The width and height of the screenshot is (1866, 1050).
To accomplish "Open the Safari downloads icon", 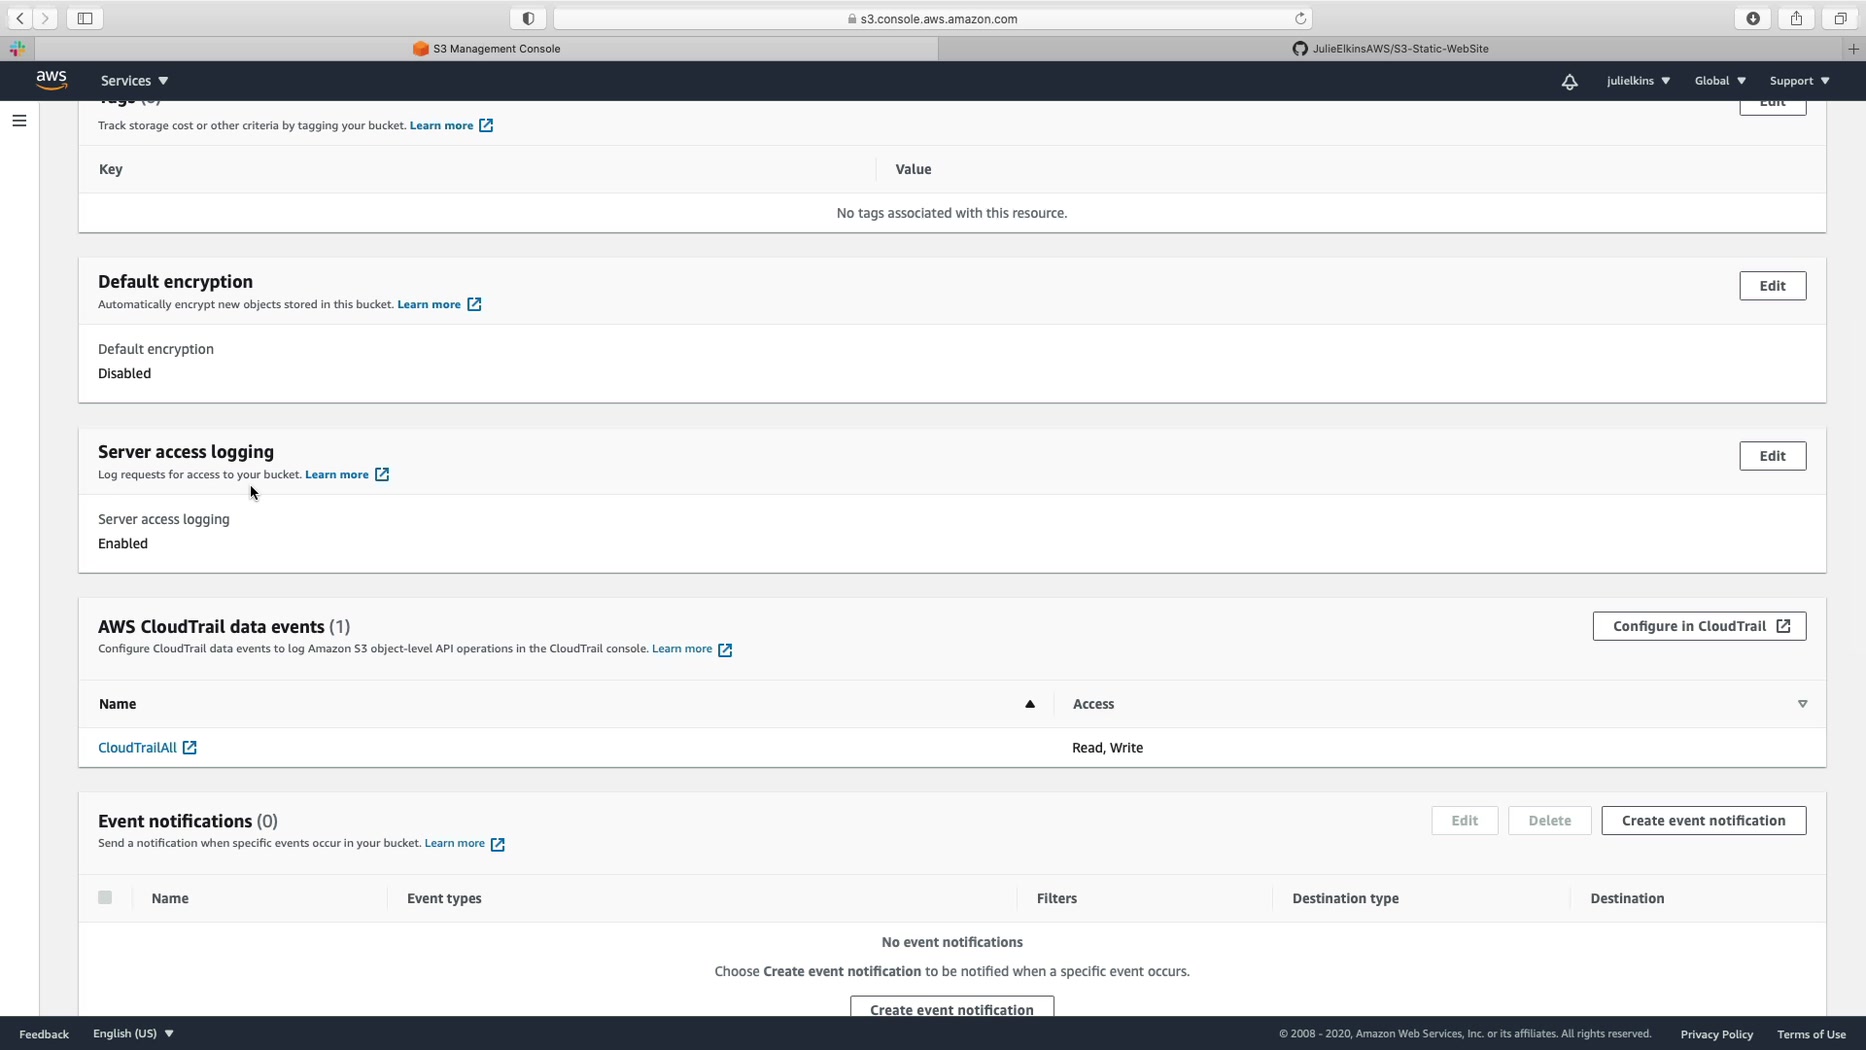I will point(1753,18).
